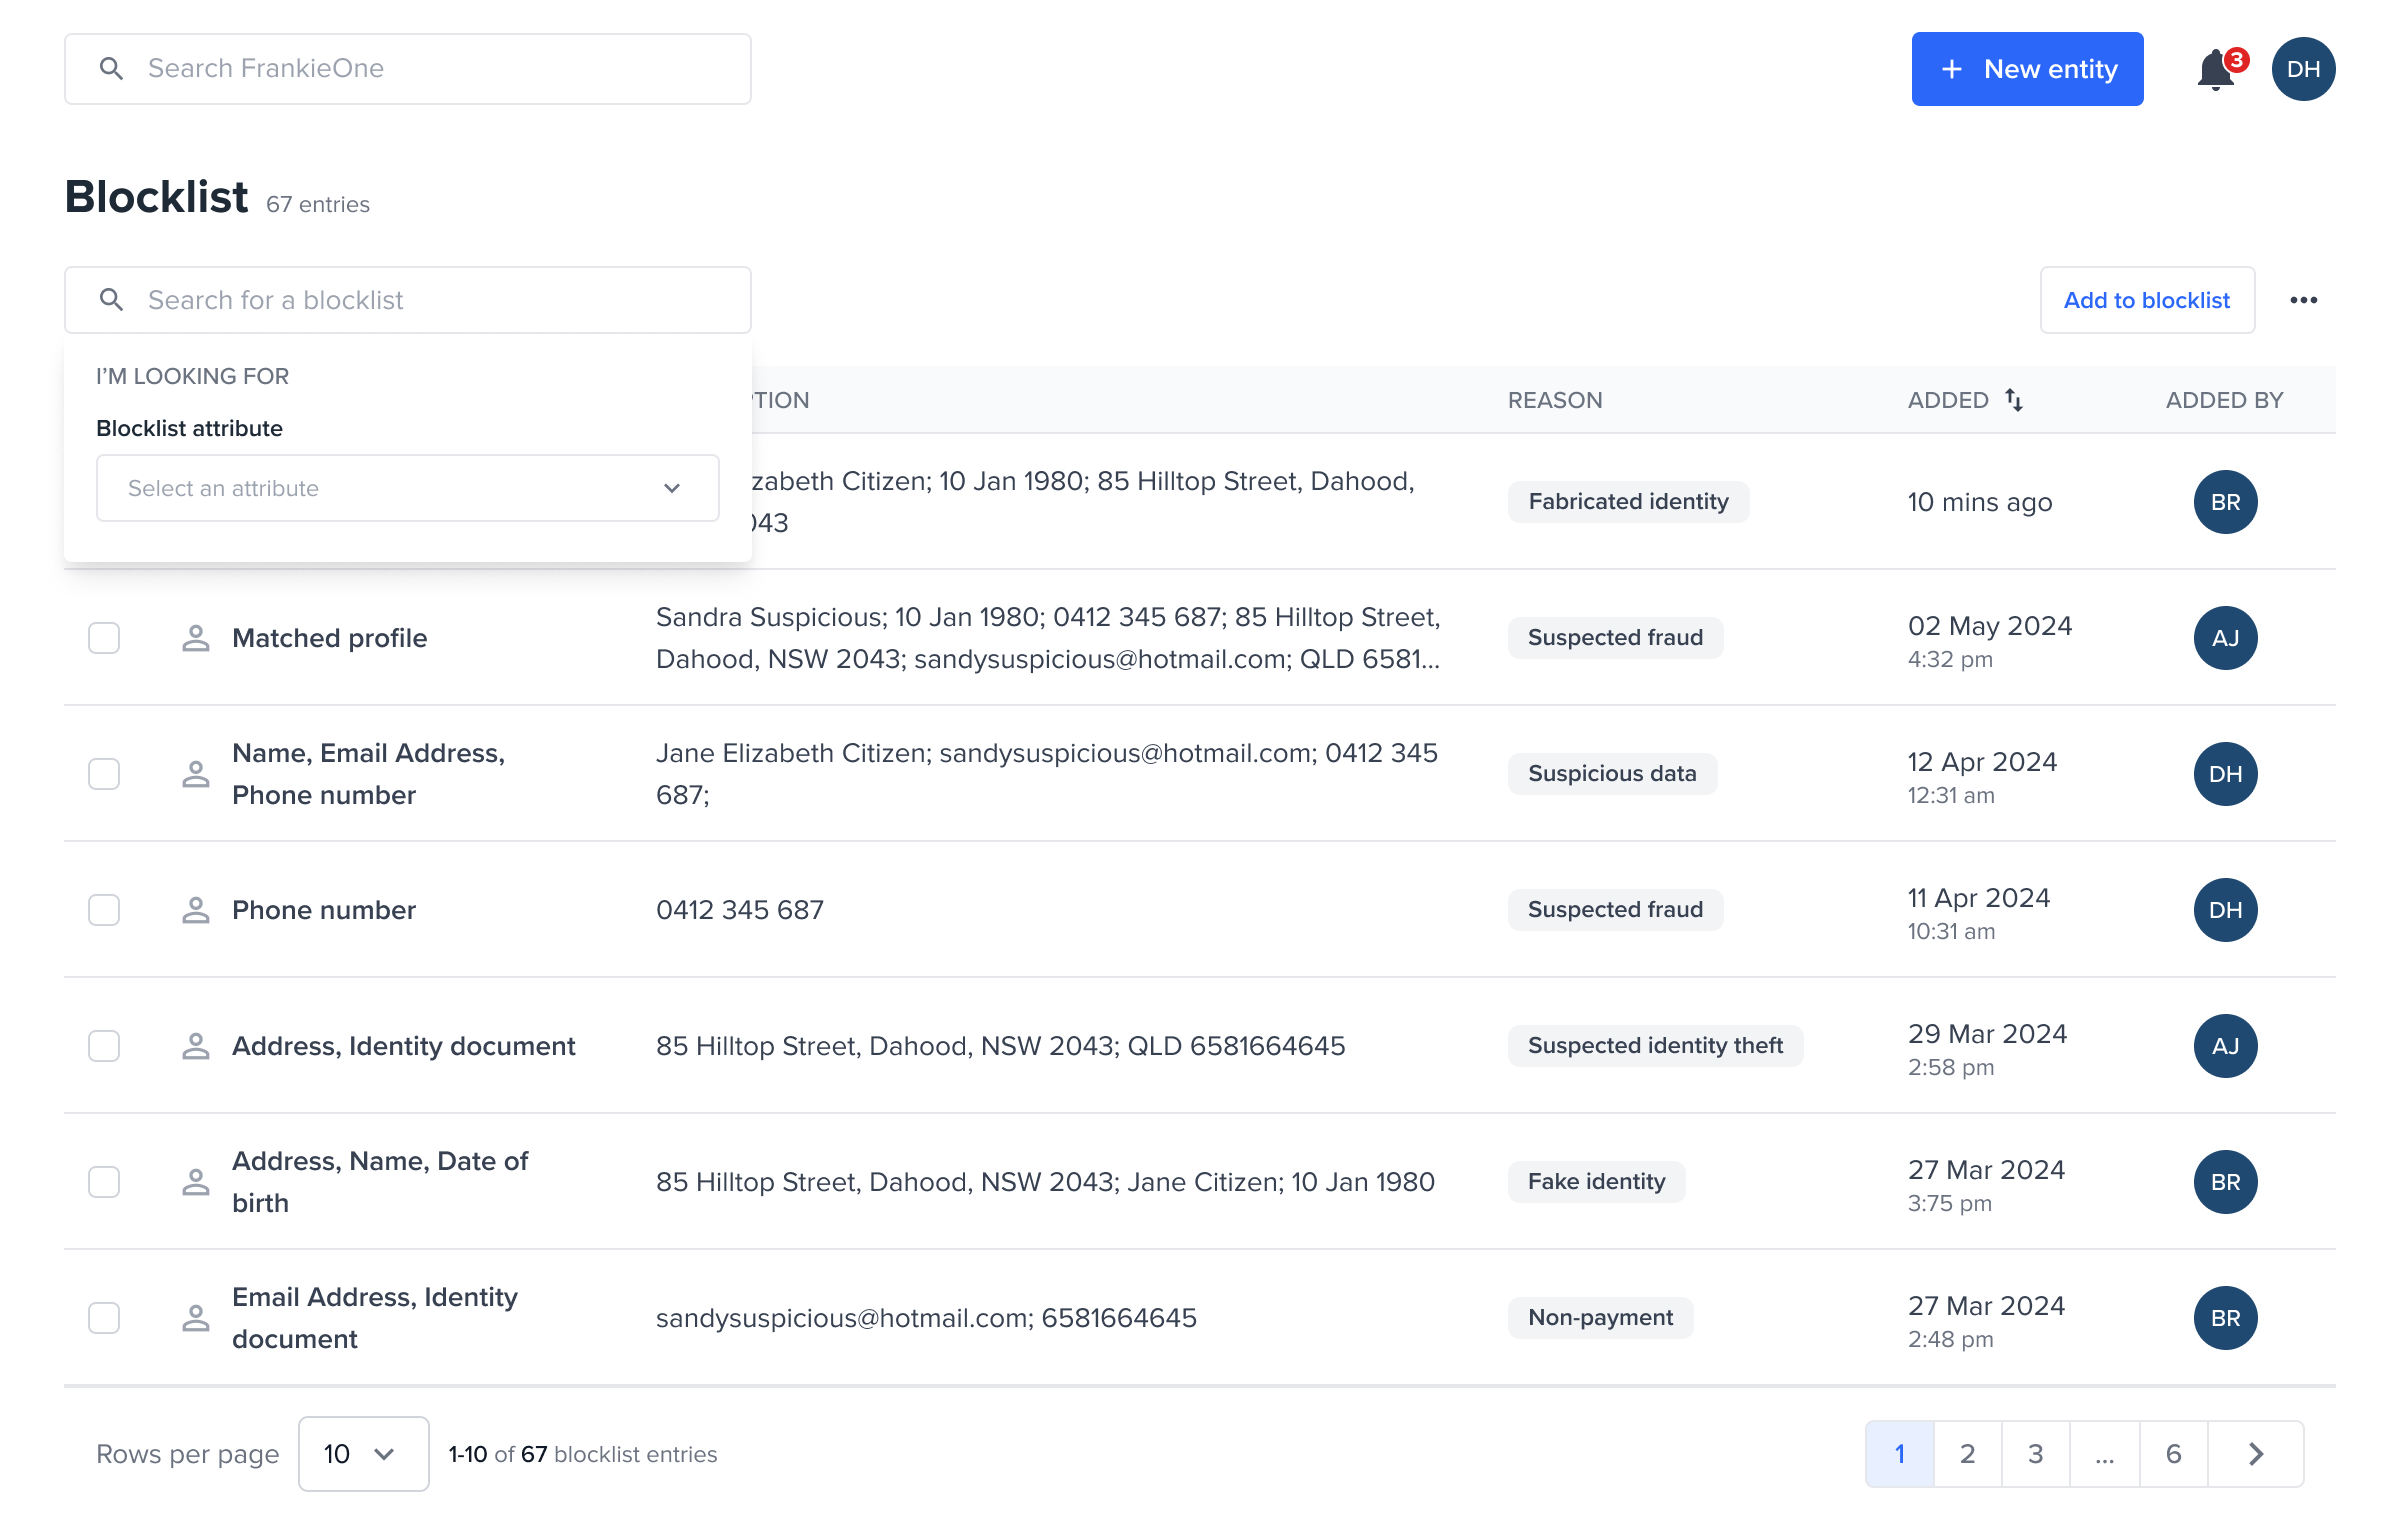This screenshot has height=1520, width=2400.
Task: Focus the Search FrankieOne field
Action: (x=408, y=69)
